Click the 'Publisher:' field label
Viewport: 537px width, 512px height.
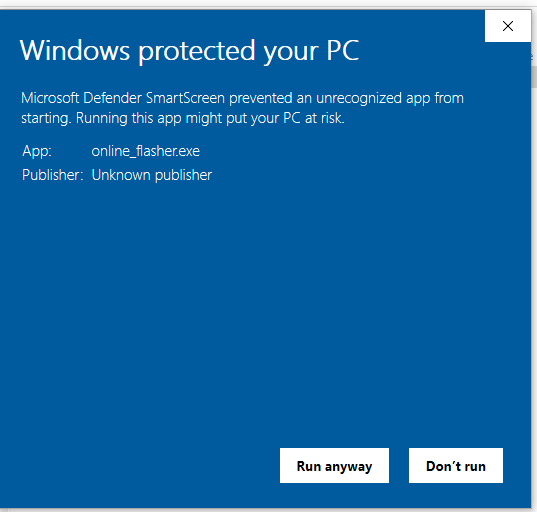53,175
